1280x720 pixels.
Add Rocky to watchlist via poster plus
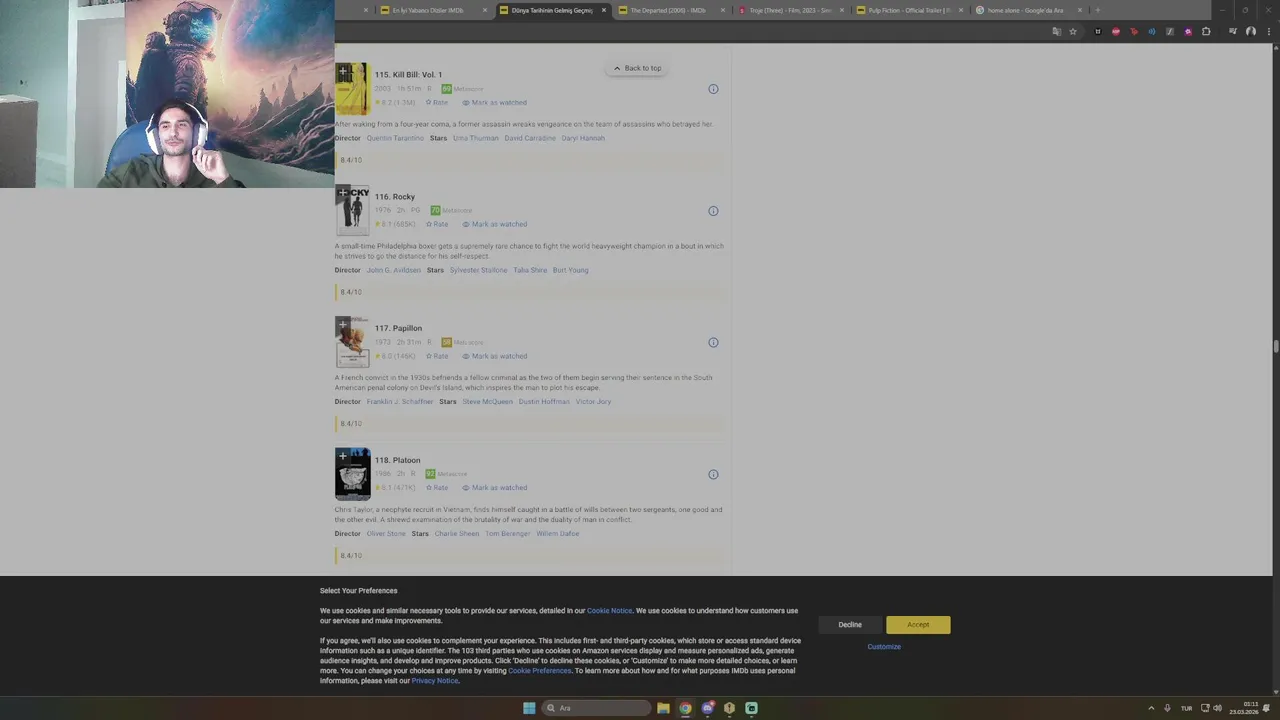pos(342,192)
